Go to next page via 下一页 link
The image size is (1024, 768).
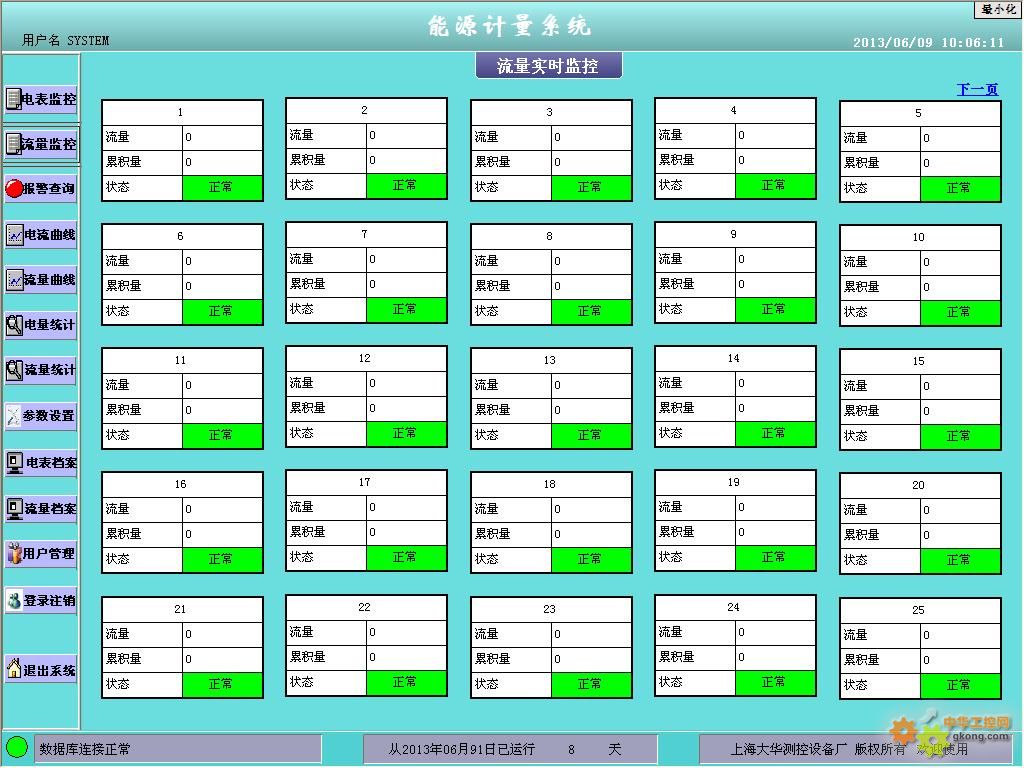click(977, 90)
